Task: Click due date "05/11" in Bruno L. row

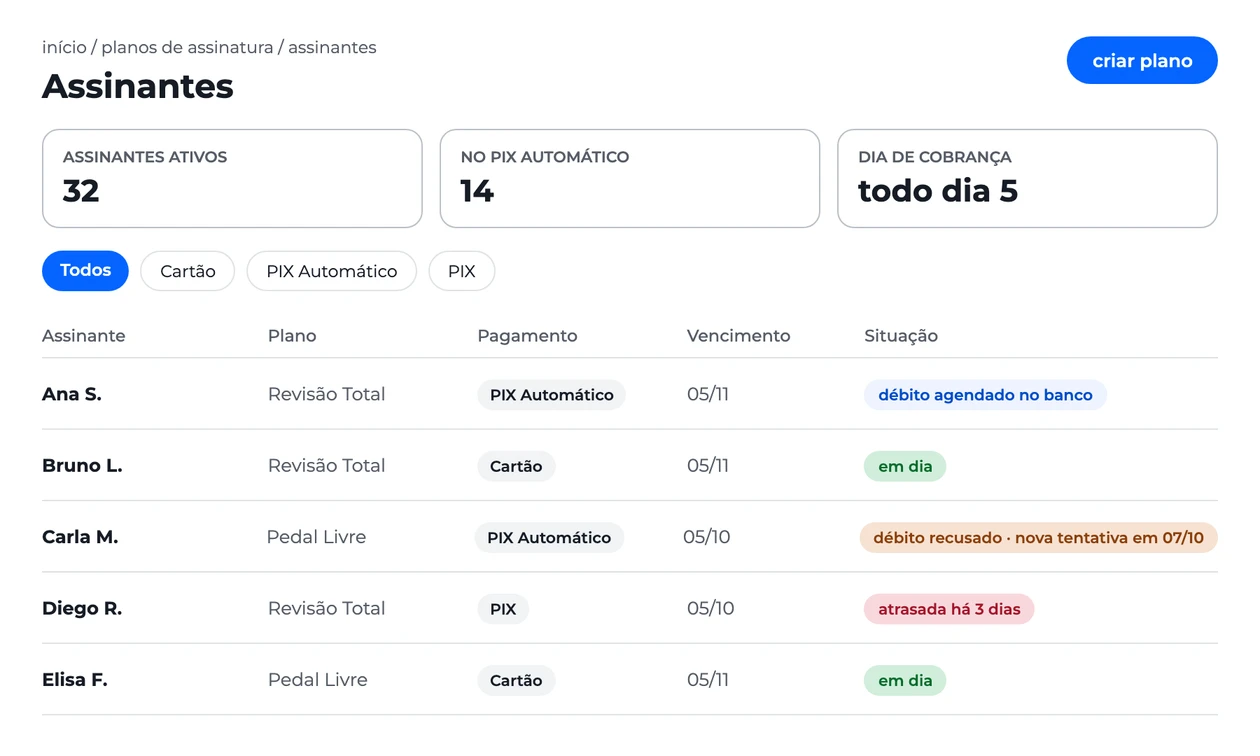Action: (x=708, y=465)
